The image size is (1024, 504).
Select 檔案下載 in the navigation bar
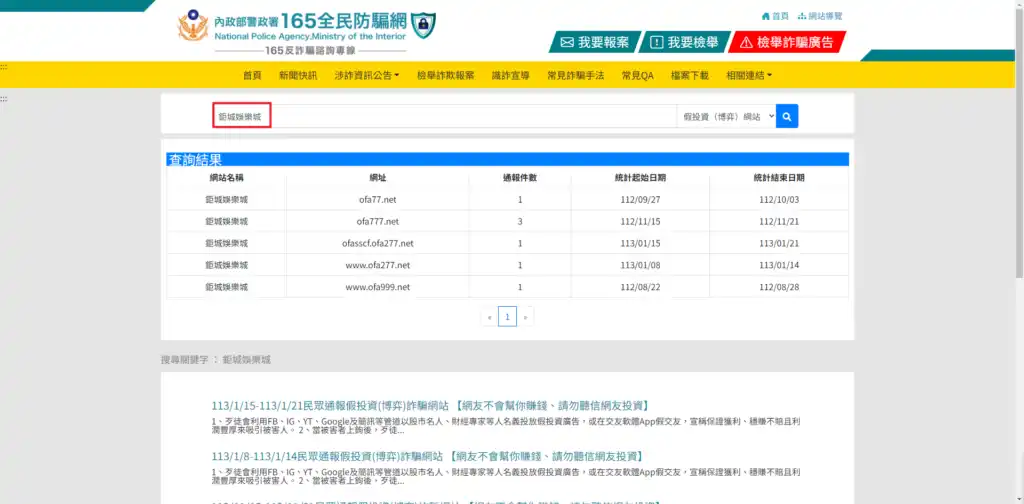(x=689, y=75)
